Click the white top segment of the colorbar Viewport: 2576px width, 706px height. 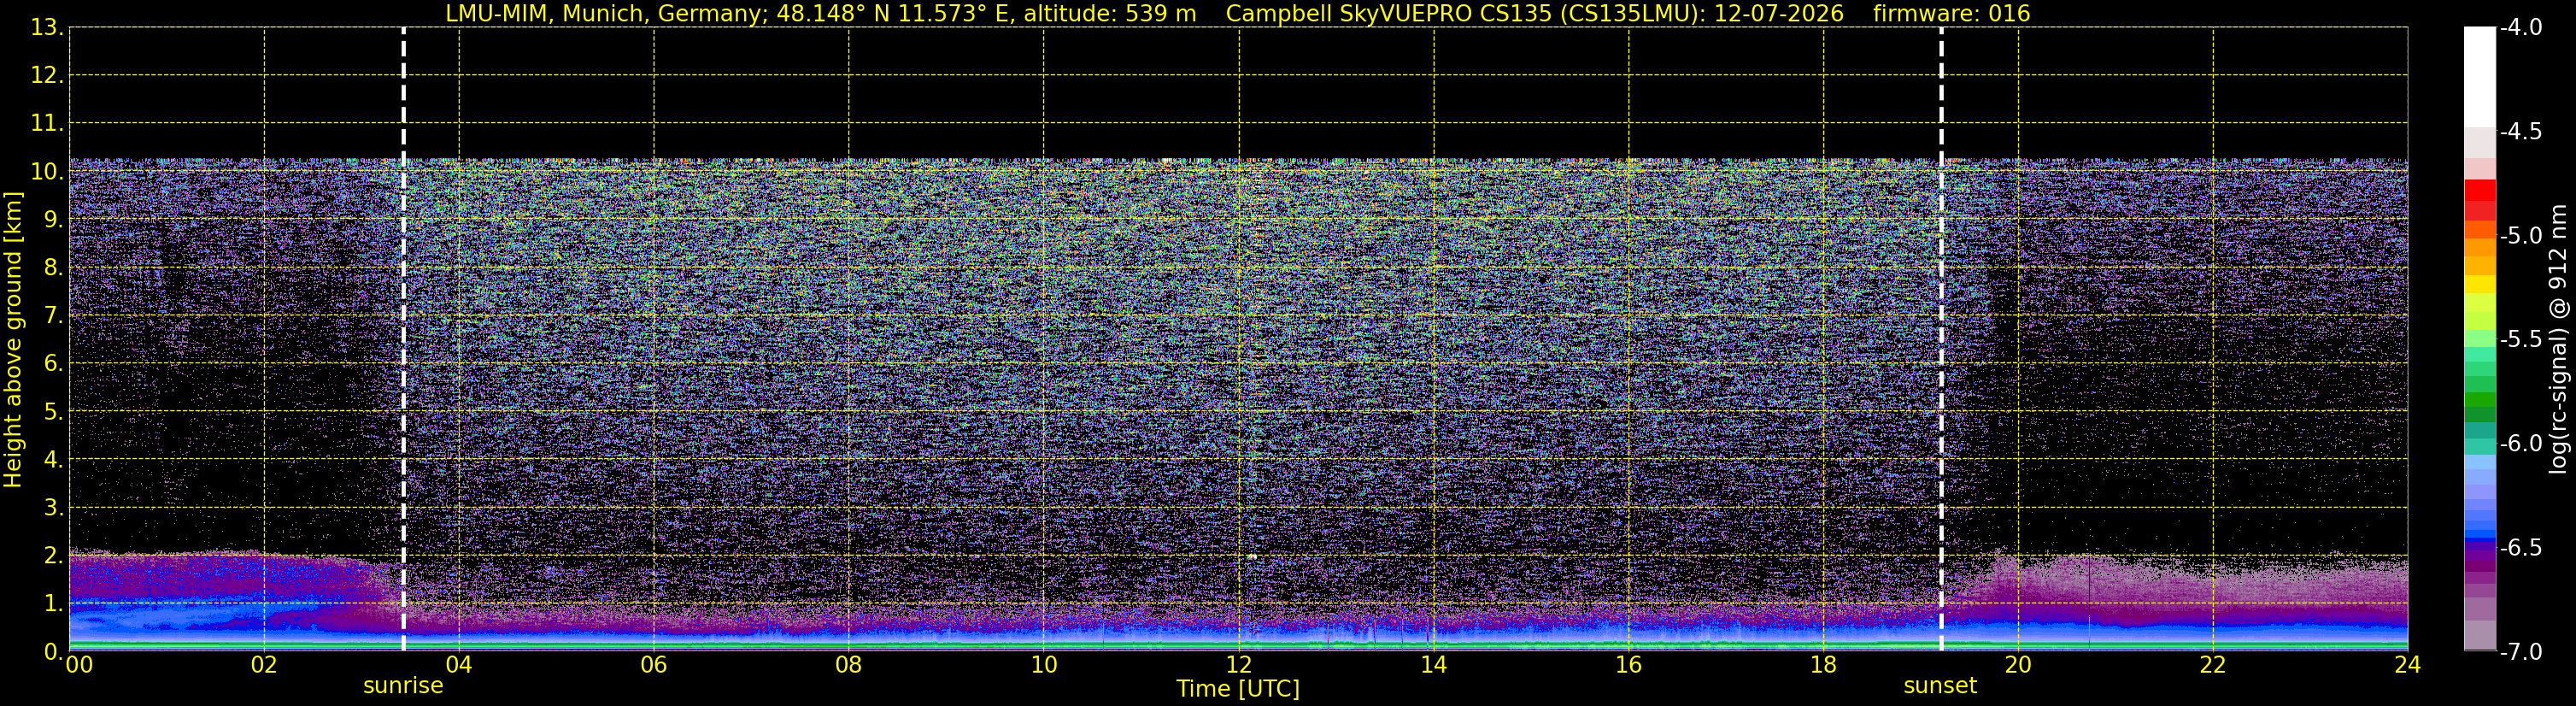tap(2479, 77)
